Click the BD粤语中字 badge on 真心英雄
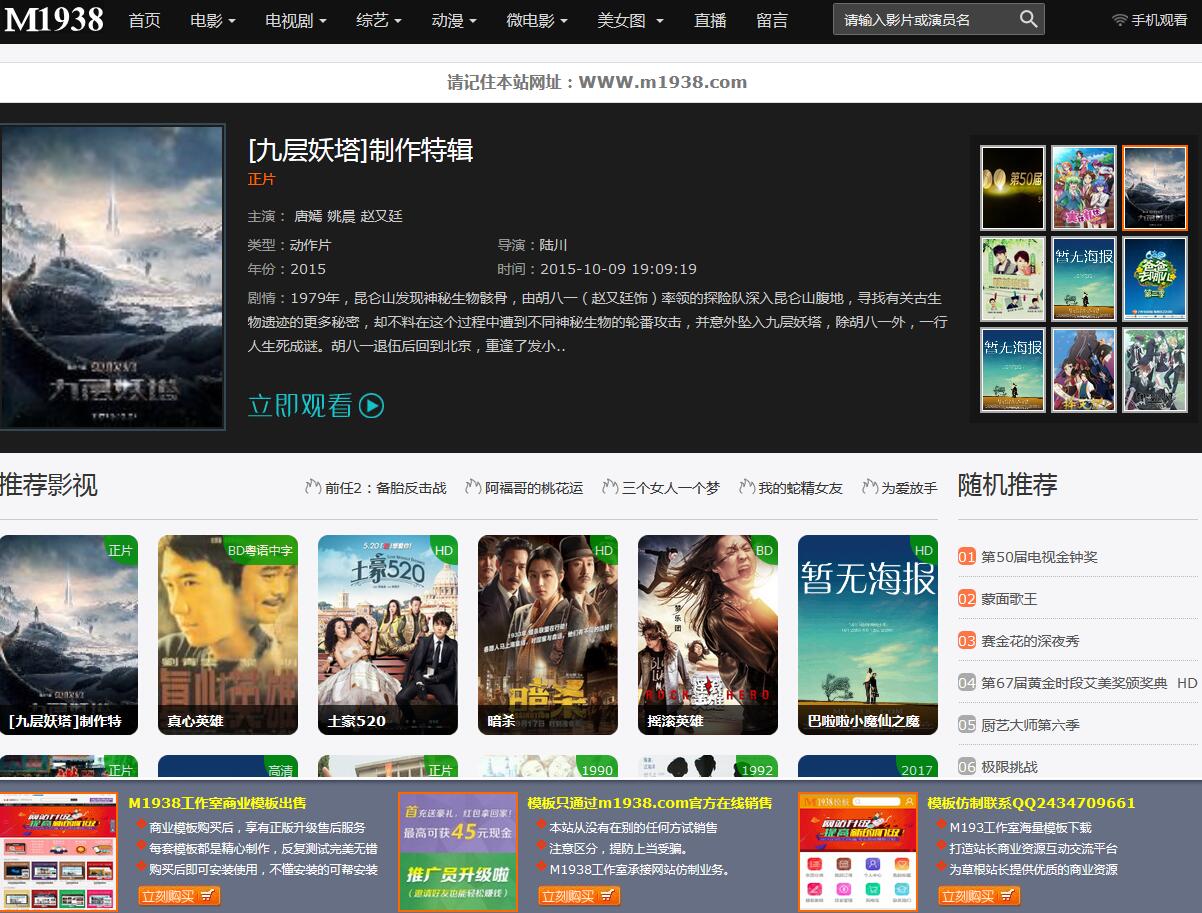Viewport: 1202px width, 913px height. tap(260, 550)
